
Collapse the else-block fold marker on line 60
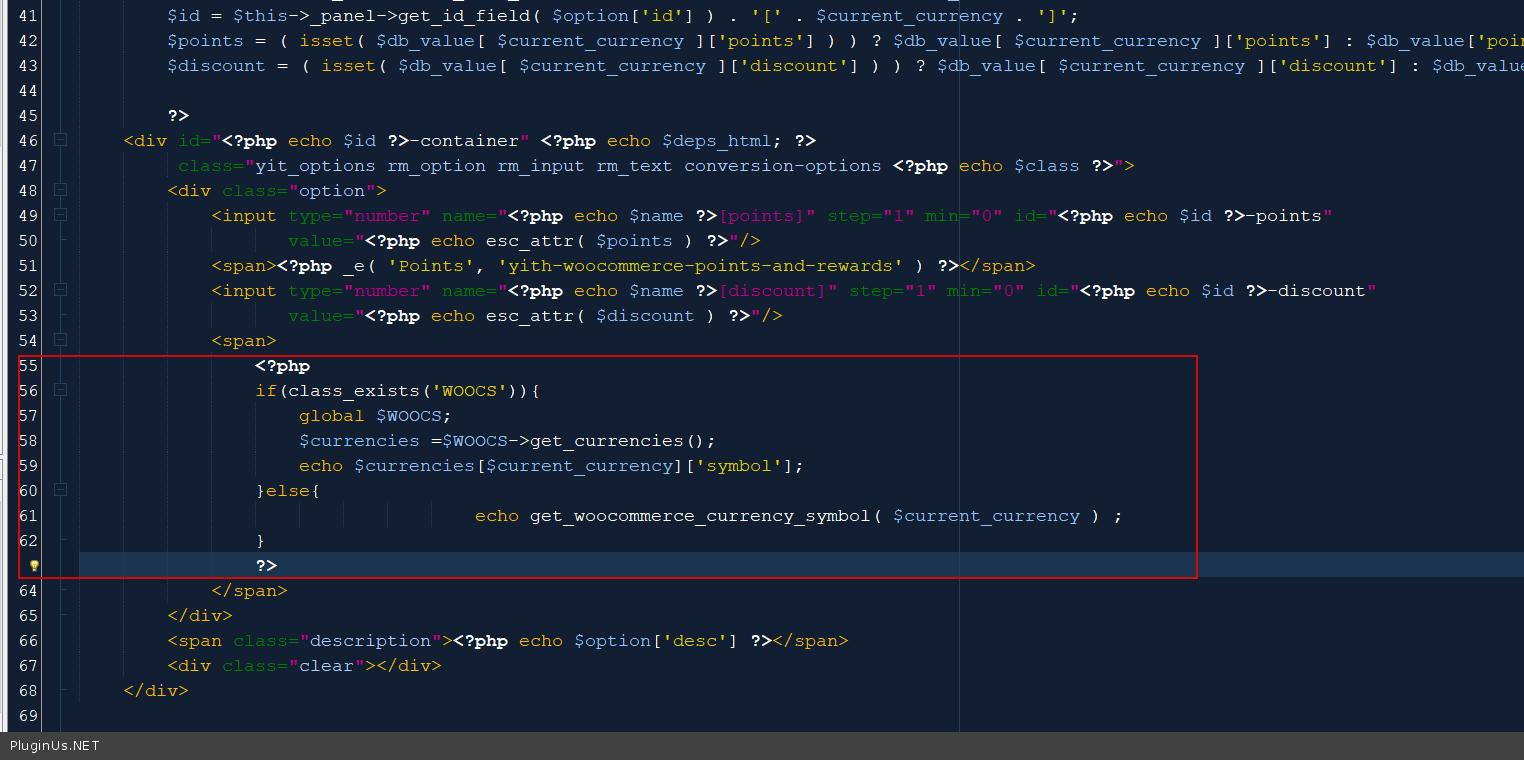[60, 491]
